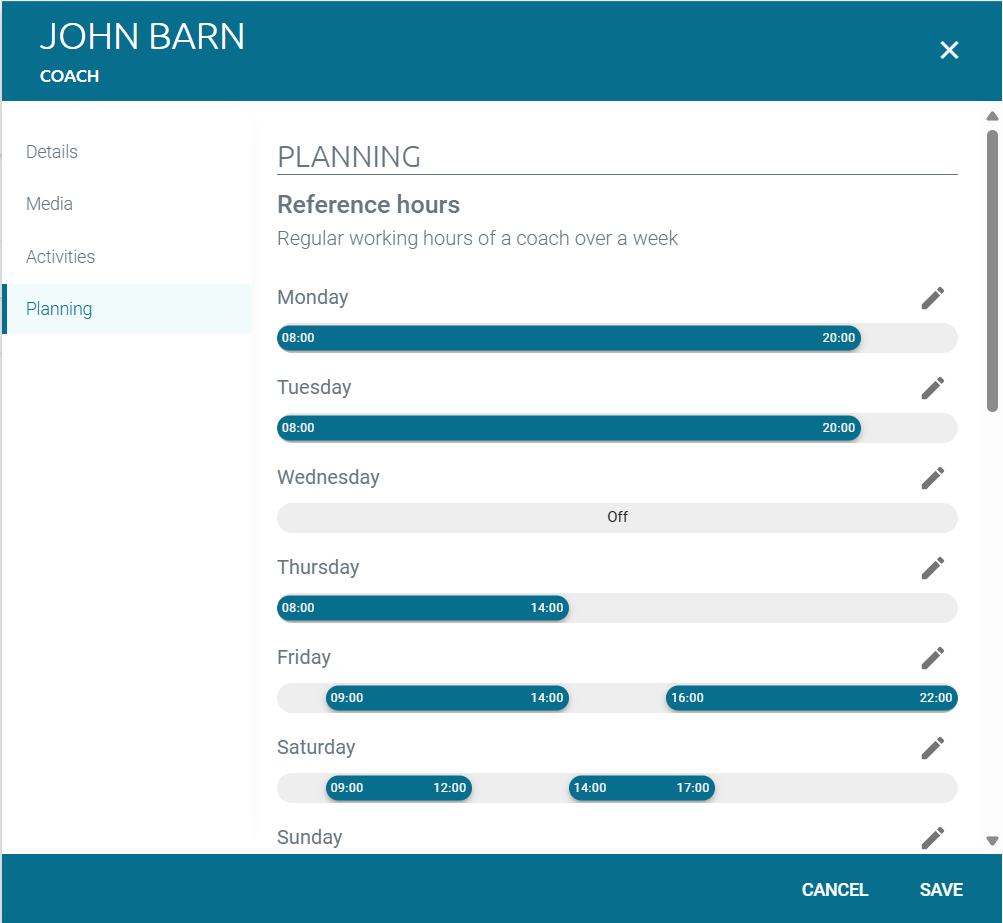
Task: Click the scrollbar up arrow
Action: pyautogui.click(x=992, y=116)
